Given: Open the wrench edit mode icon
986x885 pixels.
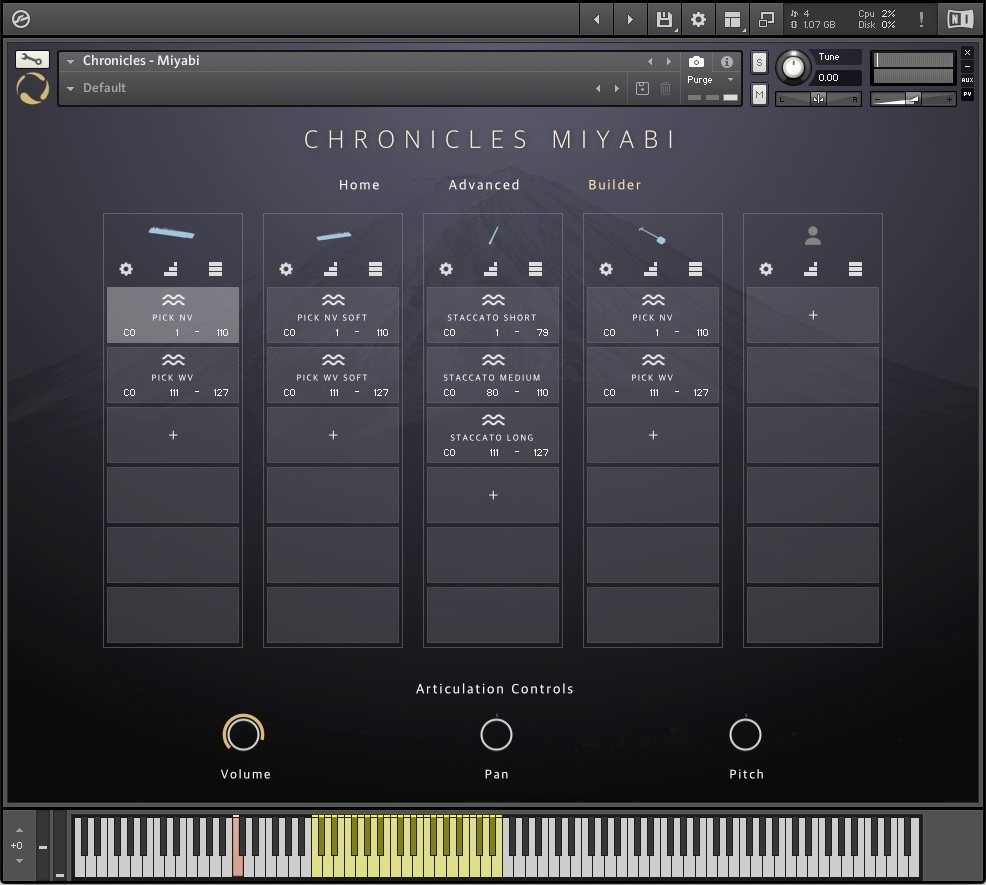Looking at the screenshot, I should 32,59.
